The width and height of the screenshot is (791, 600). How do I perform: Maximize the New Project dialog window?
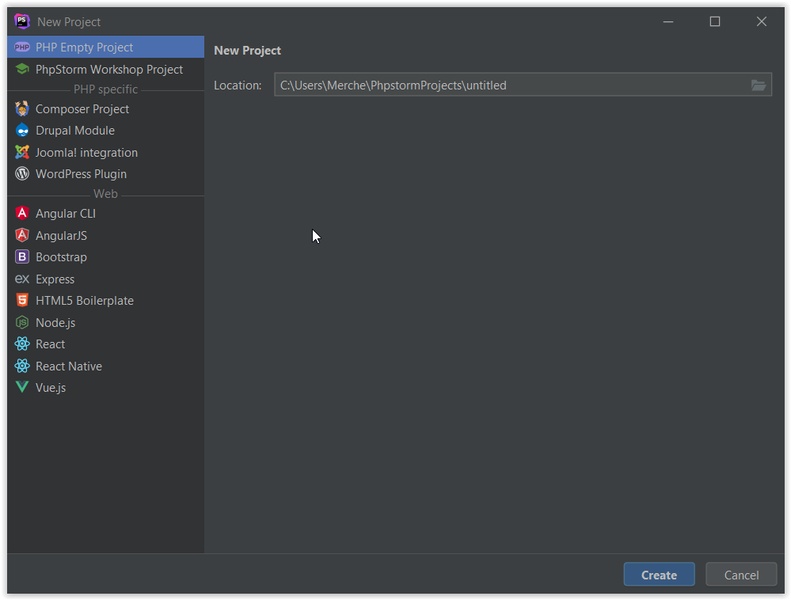[x=715, y=22]
